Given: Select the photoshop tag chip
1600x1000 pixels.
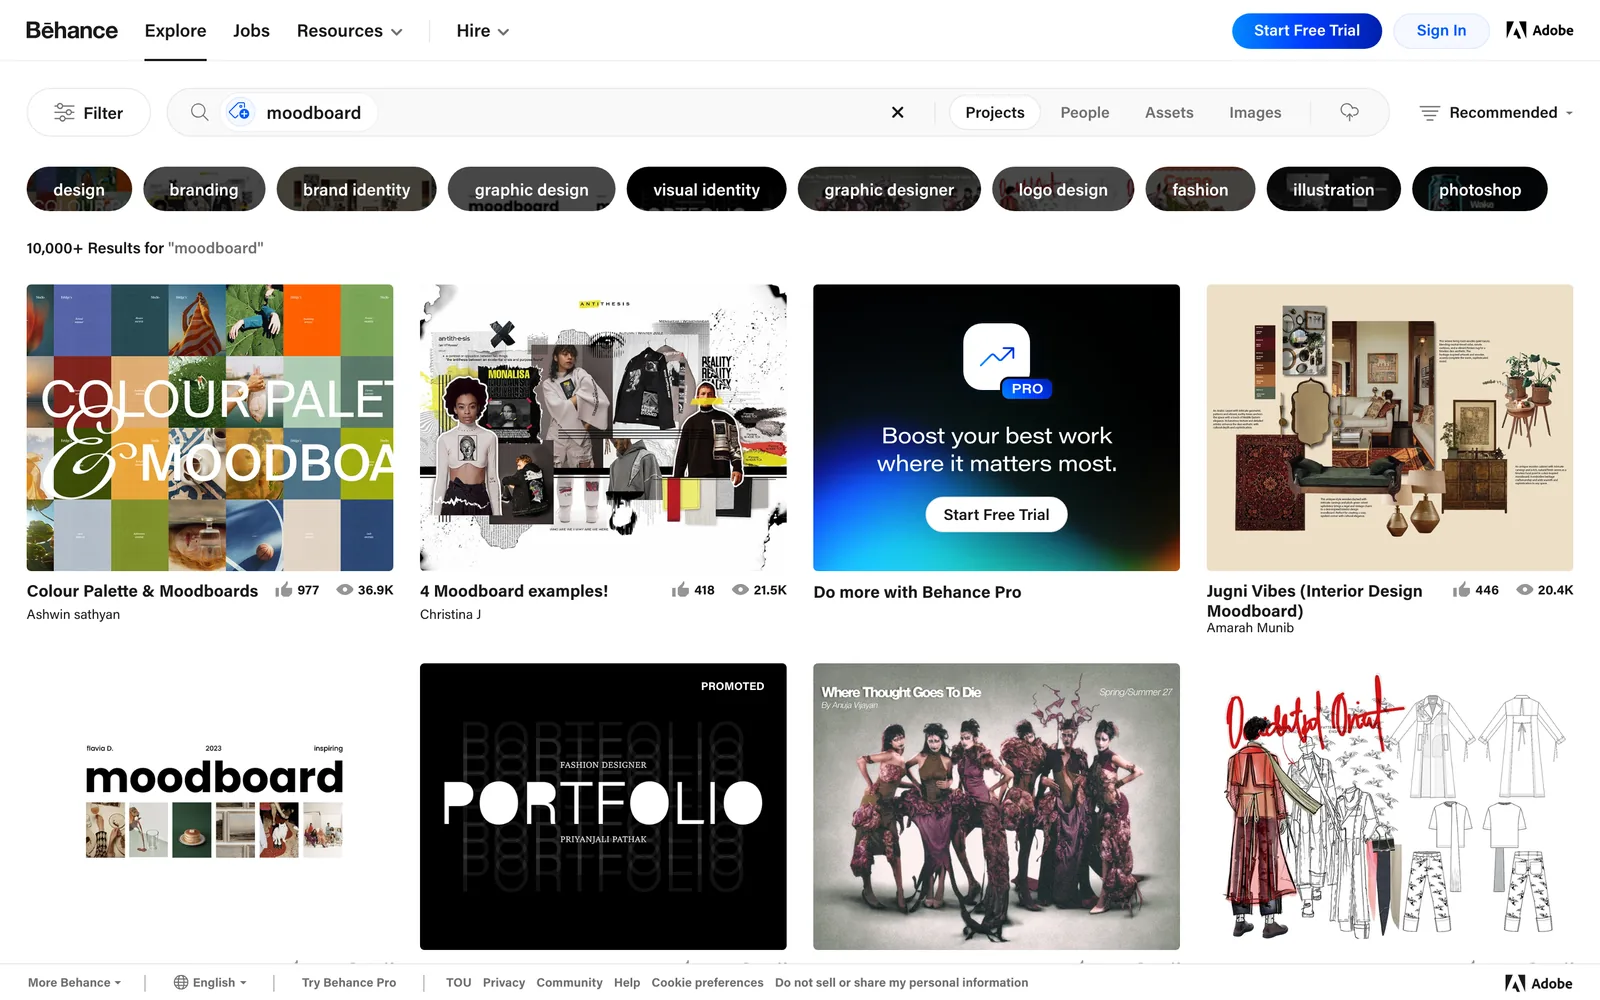Looking at the screenshot, I should (1480, 189).
